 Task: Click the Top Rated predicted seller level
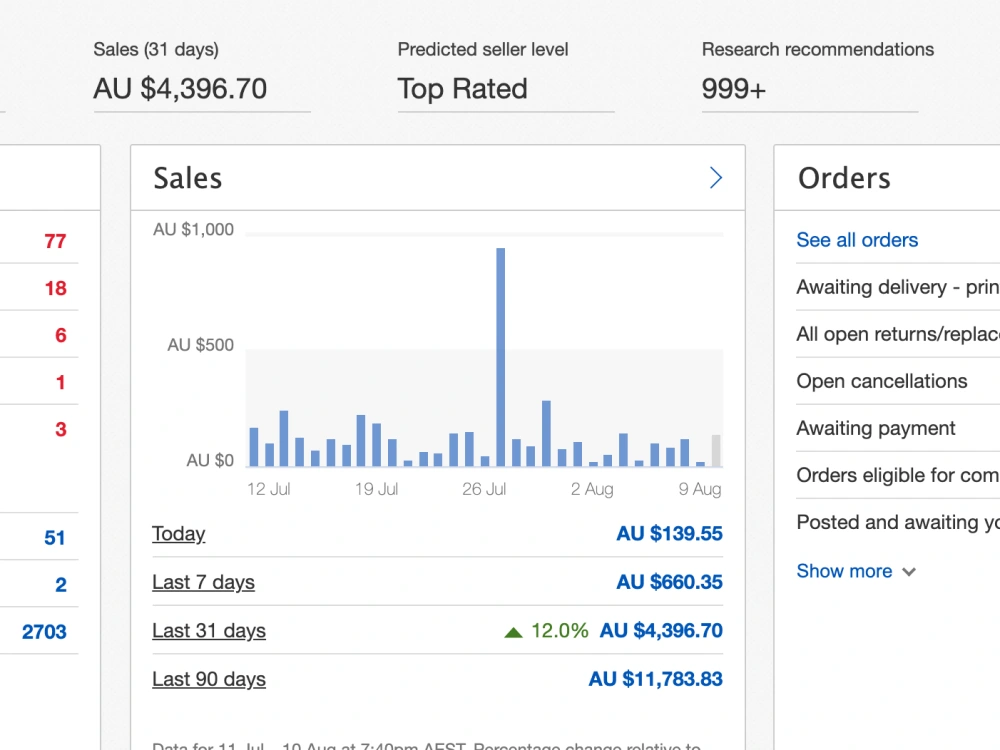pos(462,89)
